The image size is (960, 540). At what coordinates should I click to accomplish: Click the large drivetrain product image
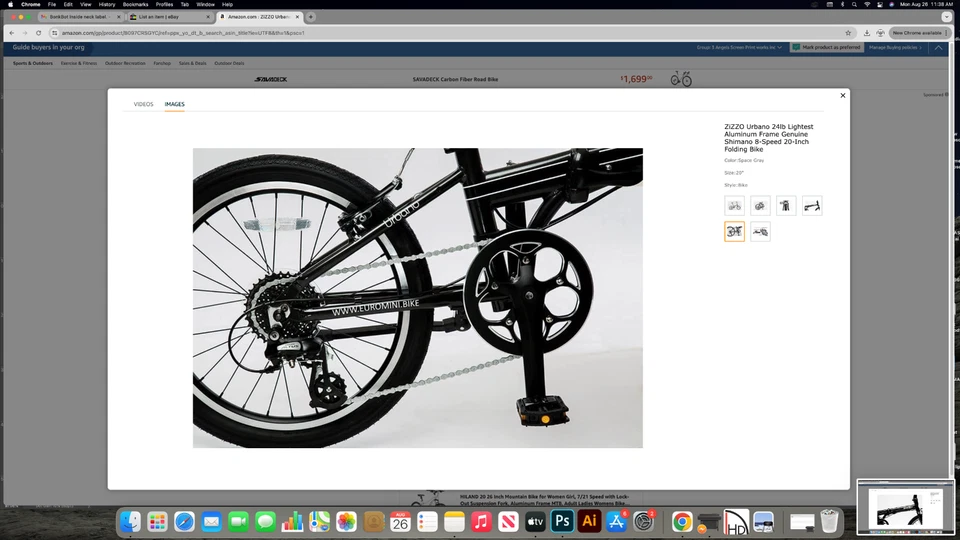(418, 298)
